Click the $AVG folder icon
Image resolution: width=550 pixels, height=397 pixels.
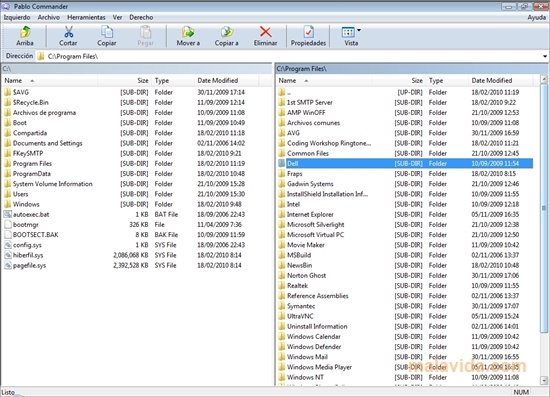(7, 92)
